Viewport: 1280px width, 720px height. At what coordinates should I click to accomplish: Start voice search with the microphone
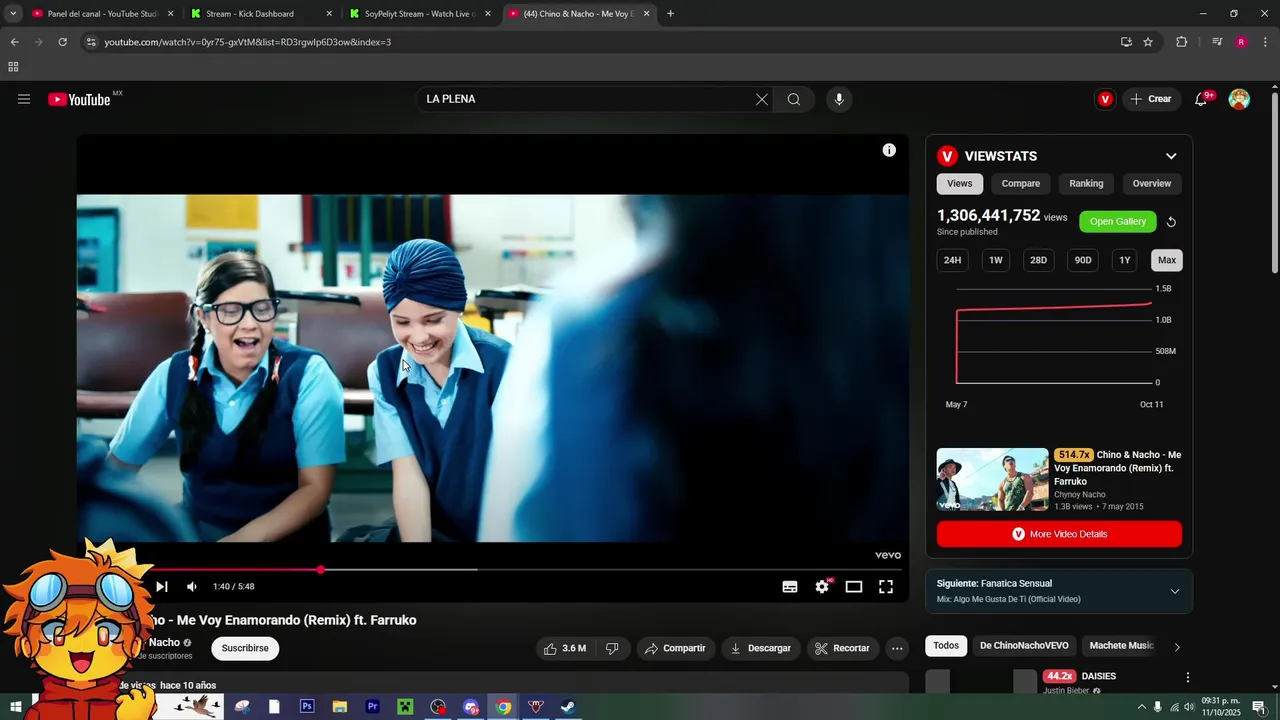click(x=839, y=99)
